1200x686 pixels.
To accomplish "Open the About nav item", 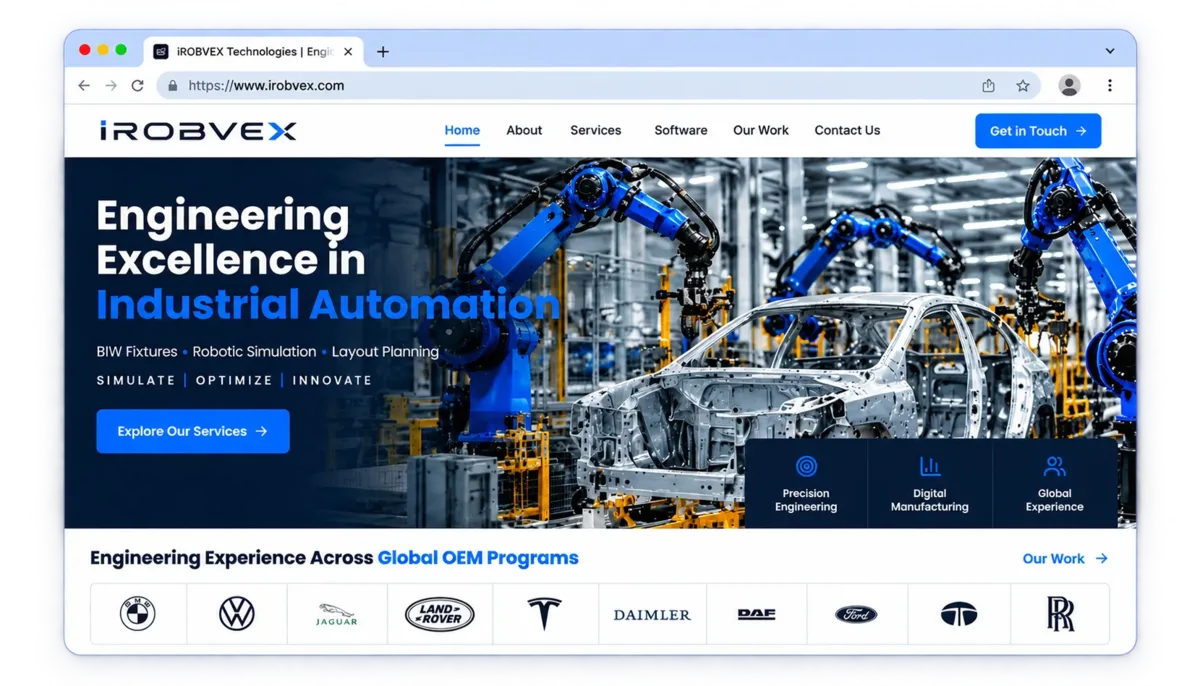I will pyautogui.click(x=524, y=130).
